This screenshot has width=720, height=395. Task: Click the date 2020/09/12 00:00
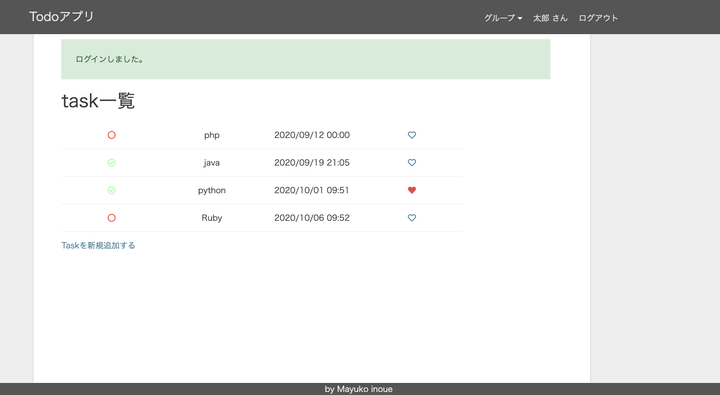312,135
